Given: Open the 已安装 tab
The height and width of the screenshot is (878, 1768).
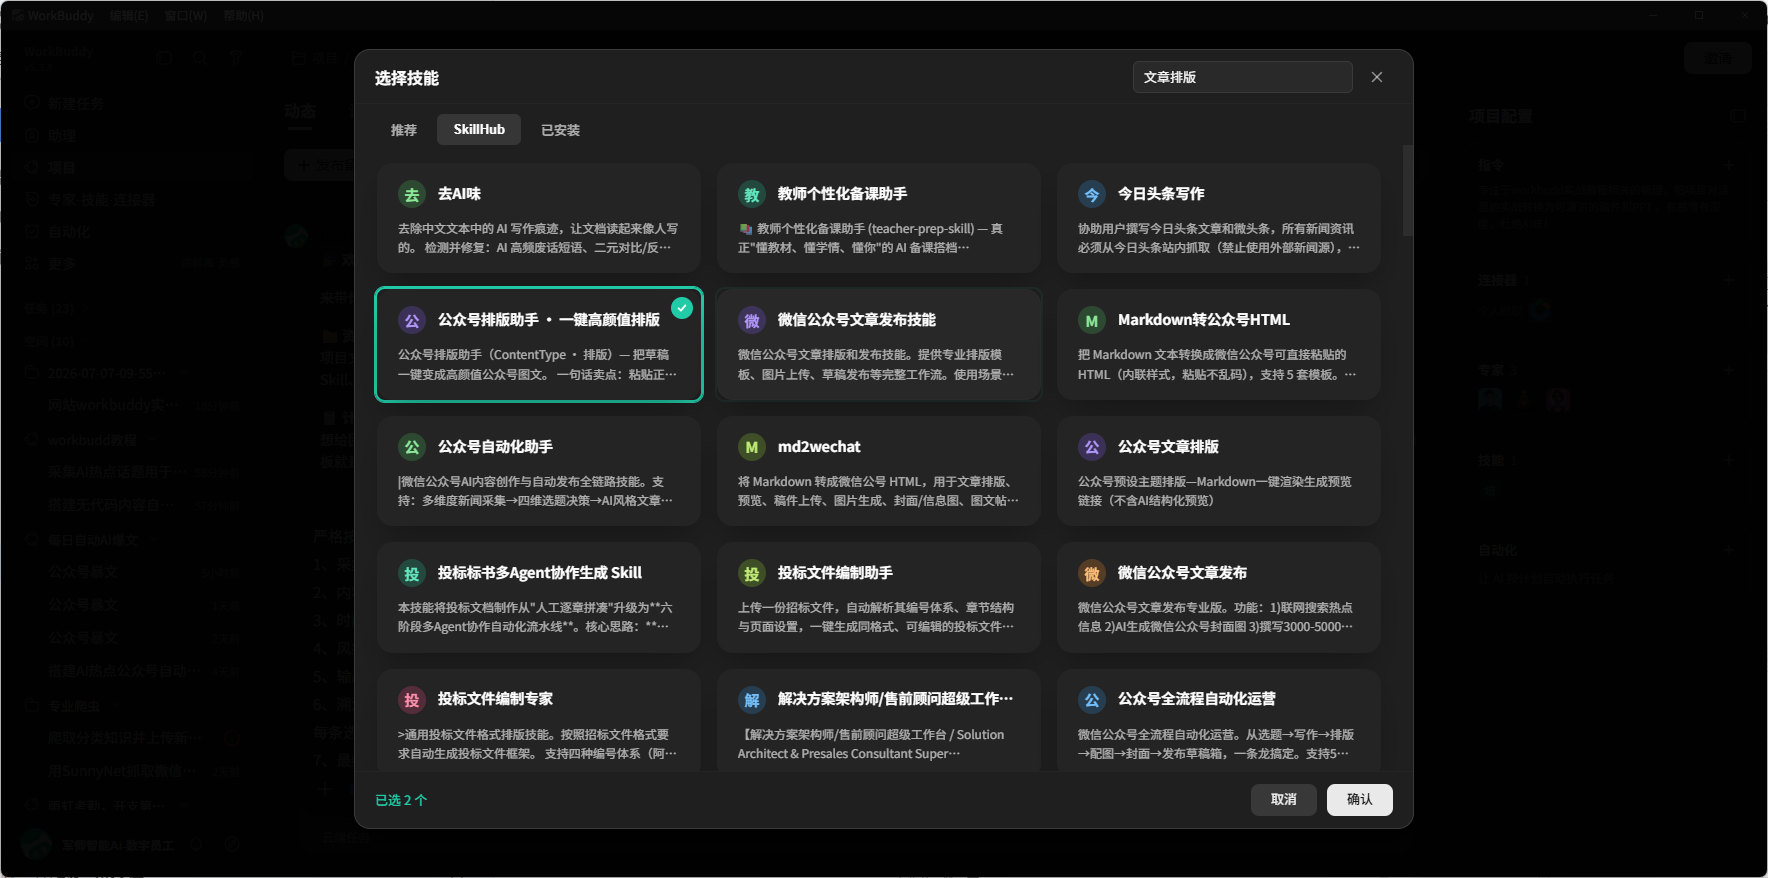Looking at the screenshot, I should (x=560, y=130).
